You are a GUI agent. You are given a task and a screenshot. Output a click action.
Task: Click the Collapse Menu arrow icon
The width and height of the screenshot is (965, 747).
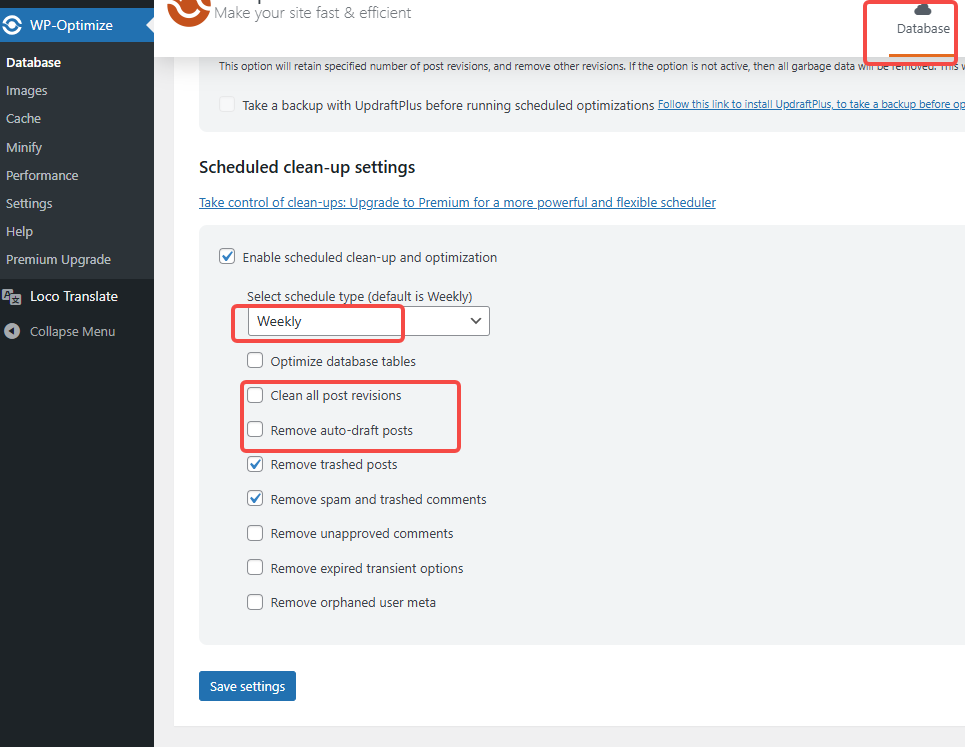pos(12,331)
